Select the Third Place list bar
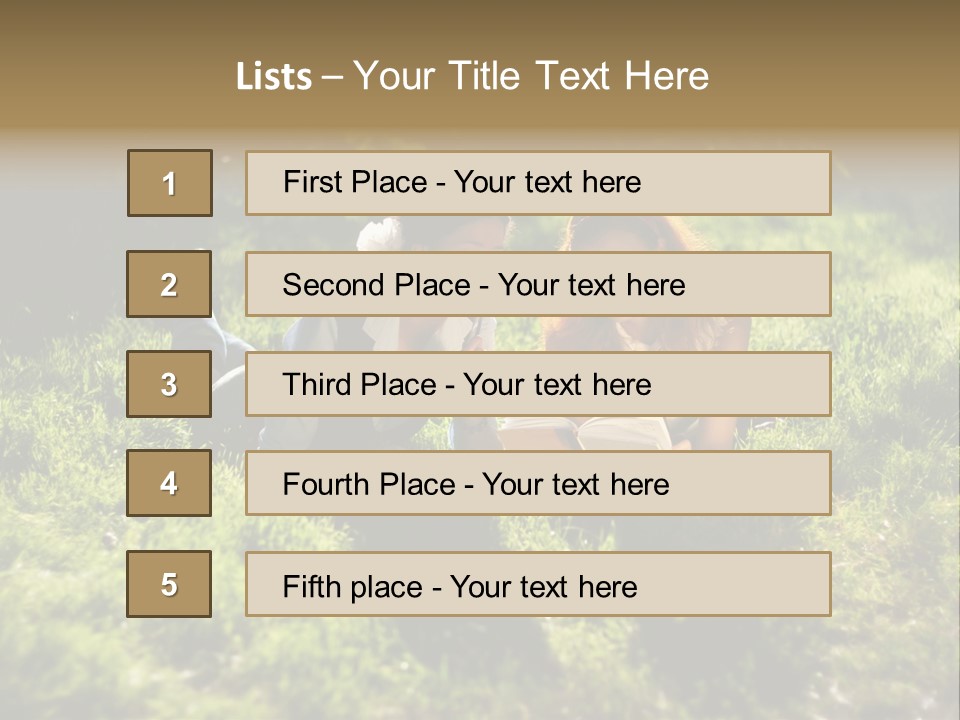This screenshot has height=720, width=960. point(538,384)
